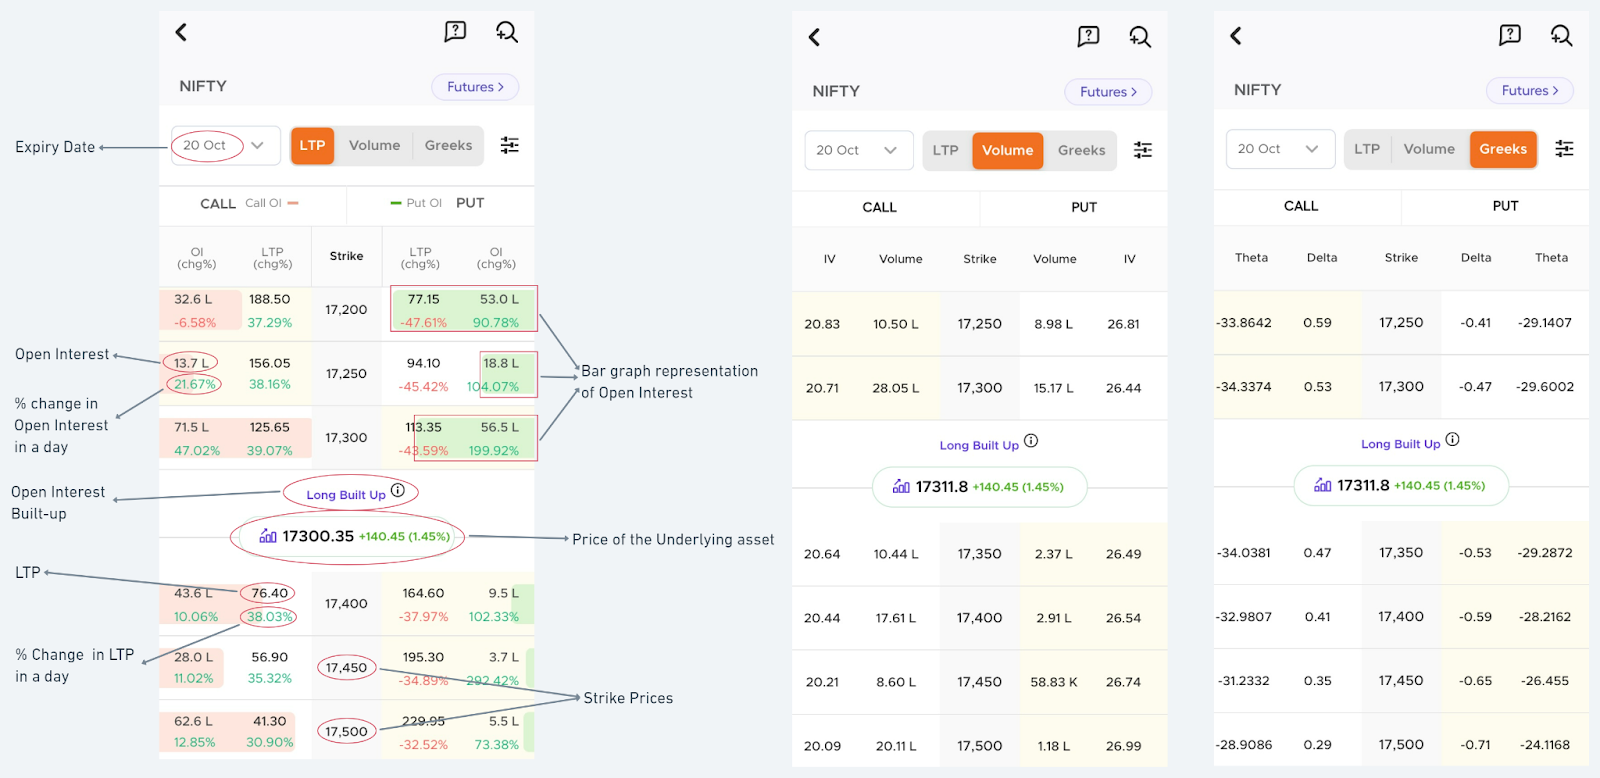Viewport: 1600px width, 778px height.
Task: Click put OI 56.5 L cell
Action: 499,427
